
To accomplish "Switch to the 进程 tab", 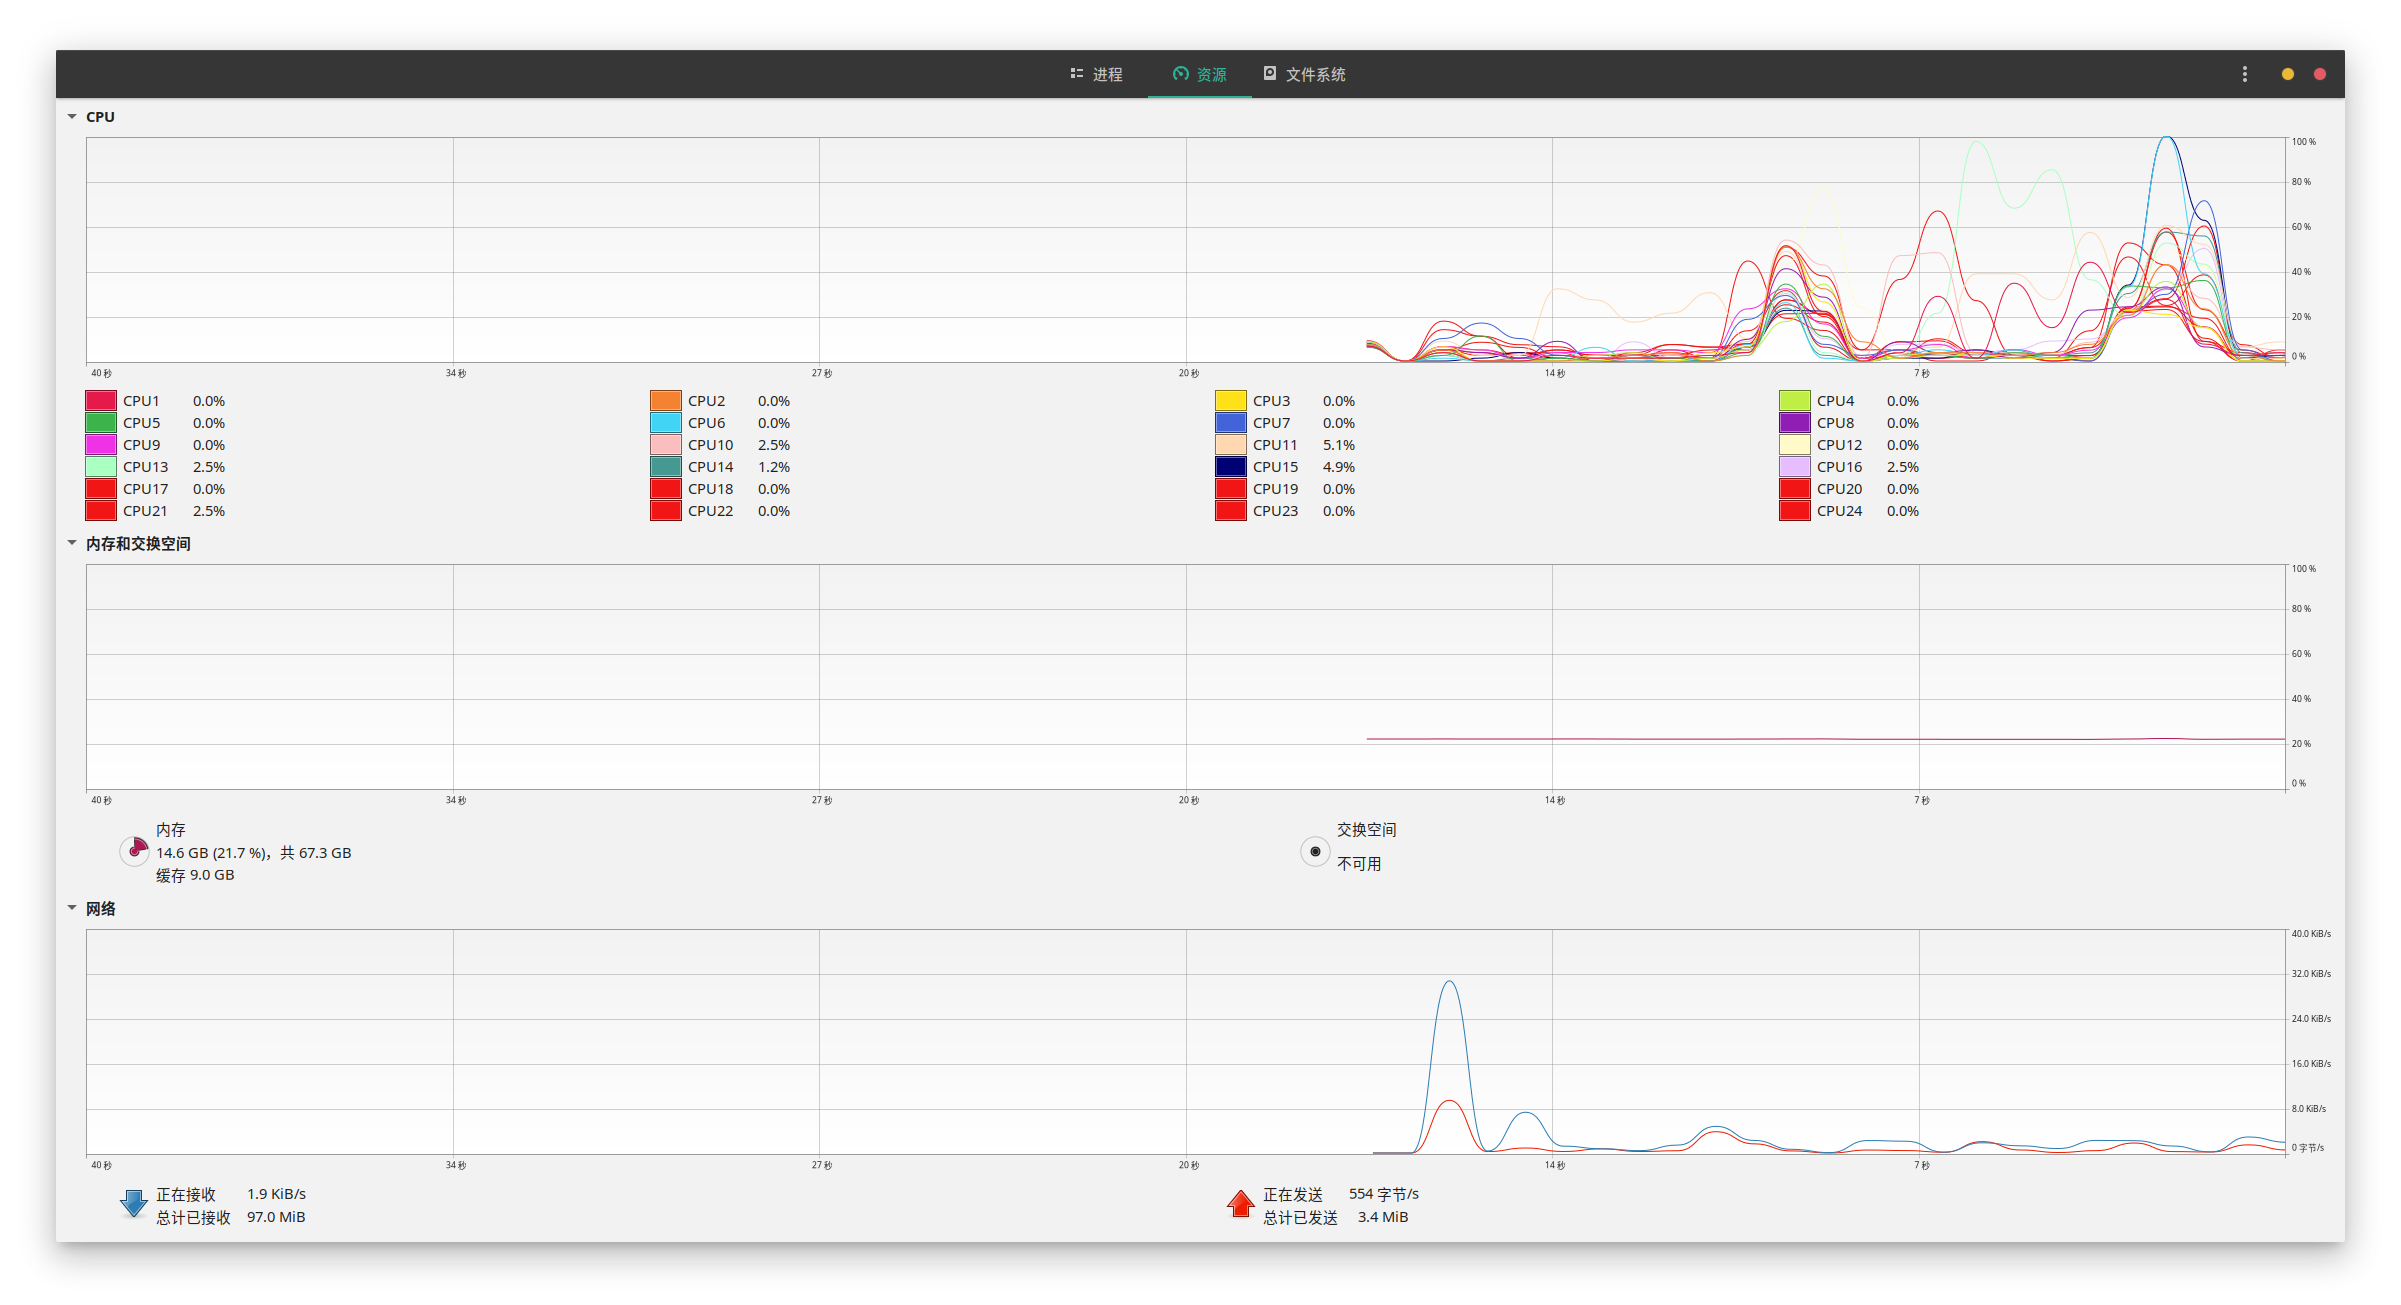I will [x=1096, y=73].
